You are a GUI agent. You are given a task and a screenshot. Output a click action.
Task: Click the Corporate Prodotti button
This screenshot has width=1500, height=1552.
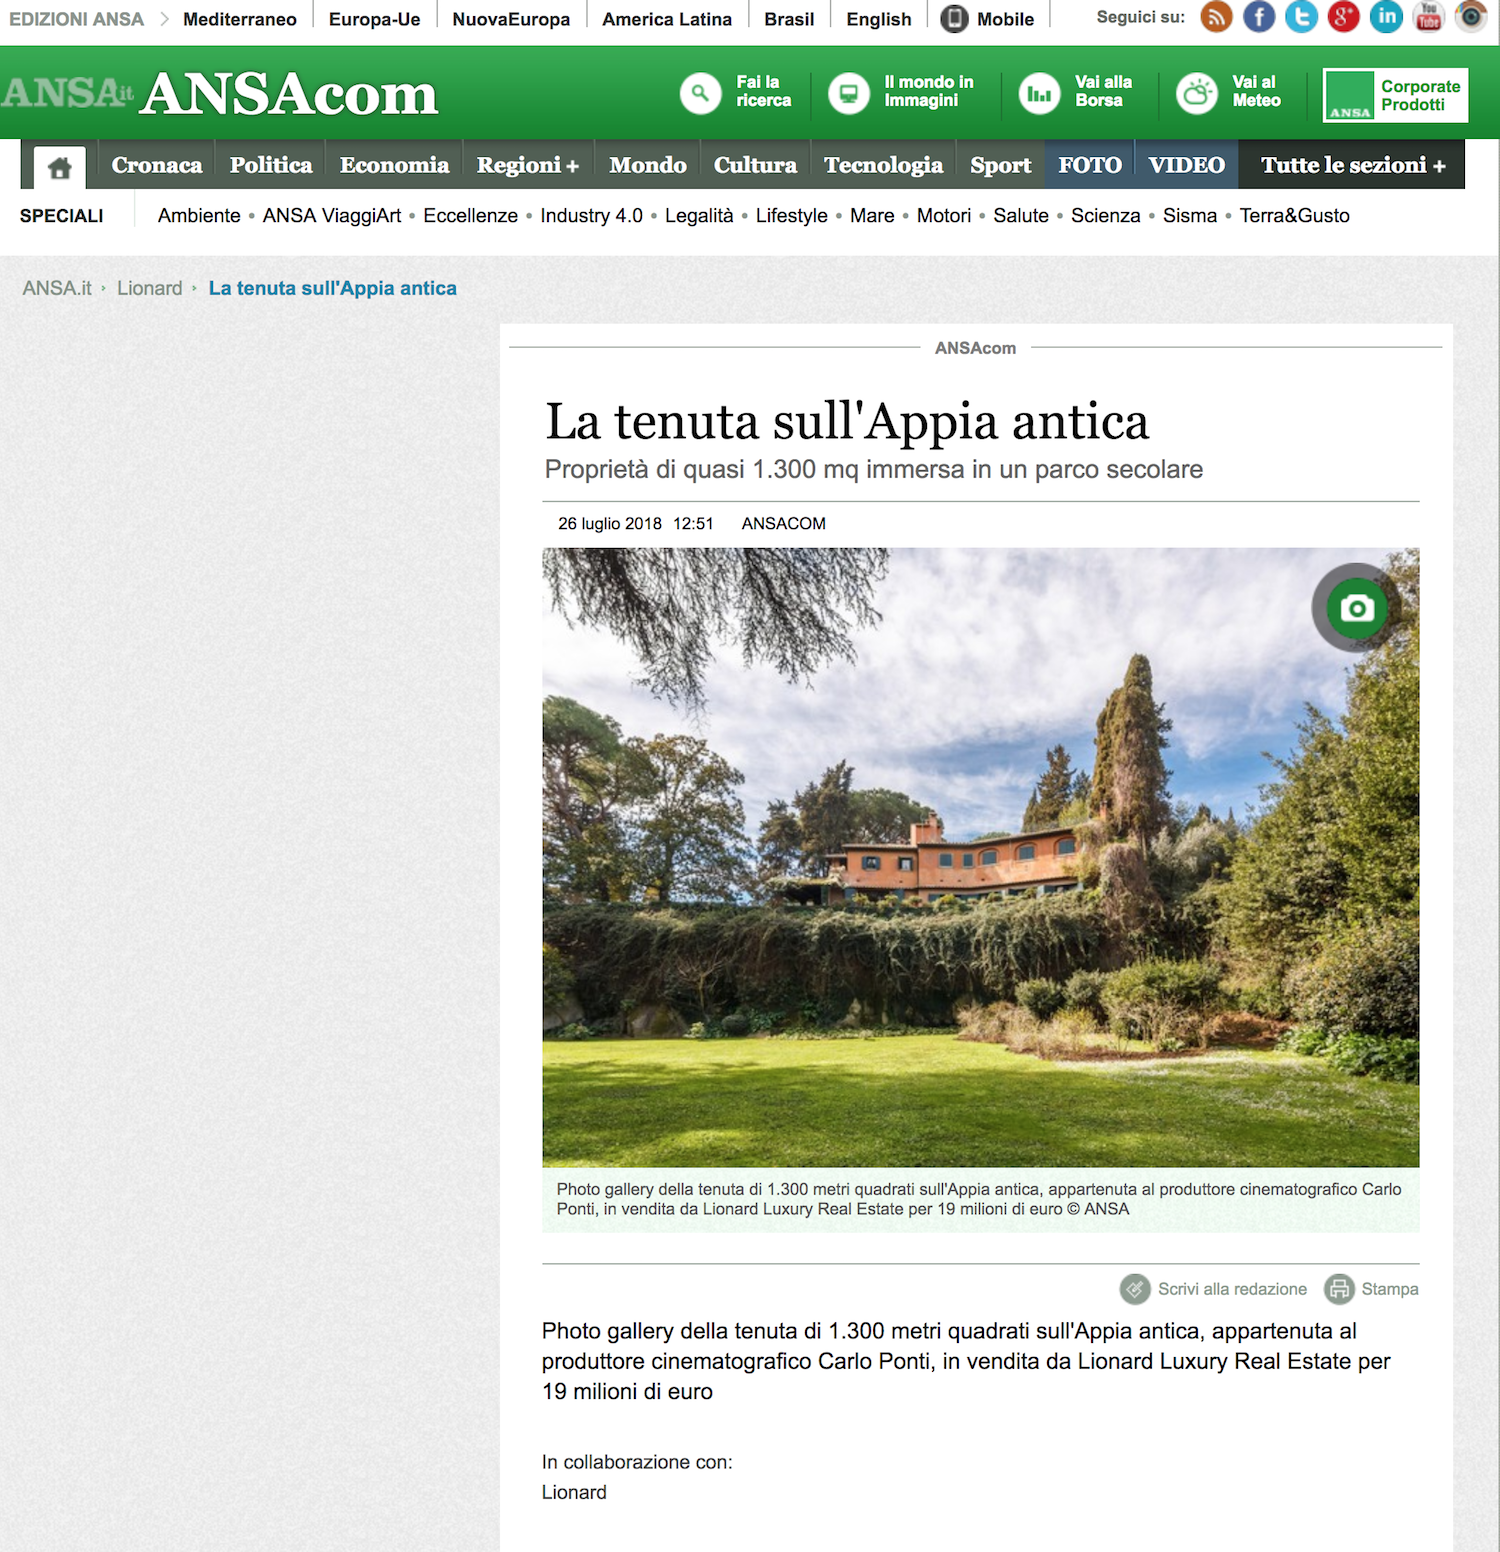tap(1395, 95)
